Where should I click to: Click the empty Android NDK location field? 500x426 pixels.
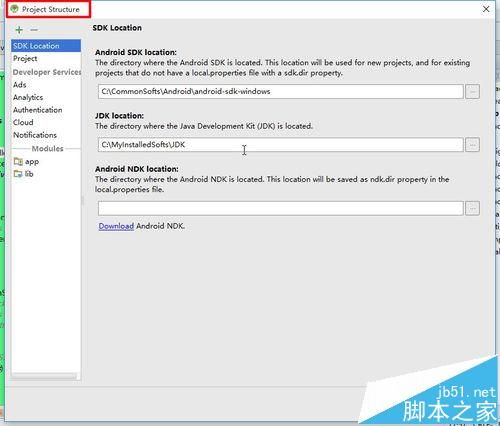click(x=281, y=208)
